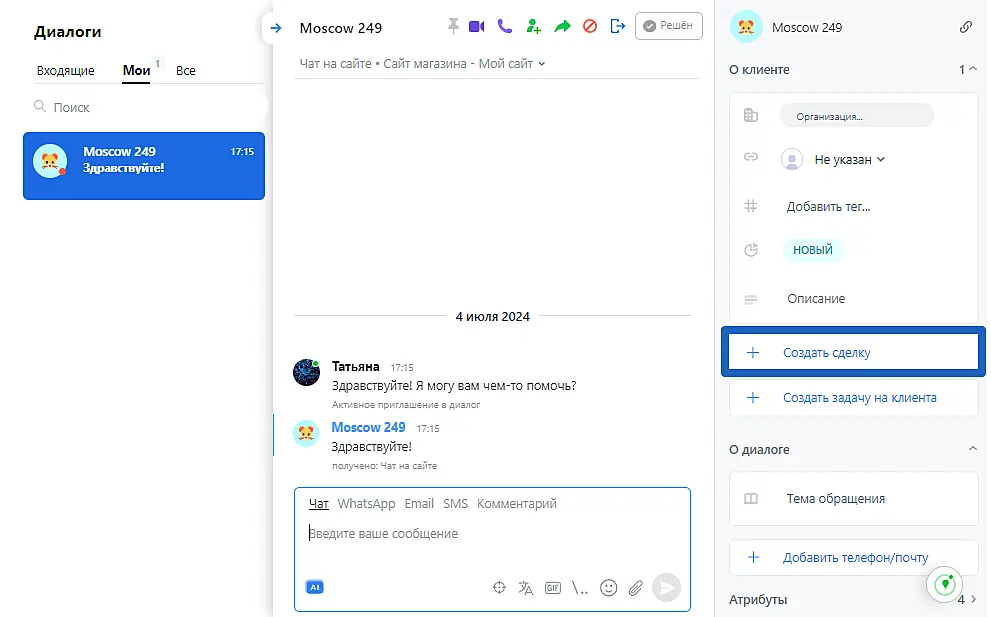Open the emoji picker
This screenshot has height=617, width=991.
point(608,588)
